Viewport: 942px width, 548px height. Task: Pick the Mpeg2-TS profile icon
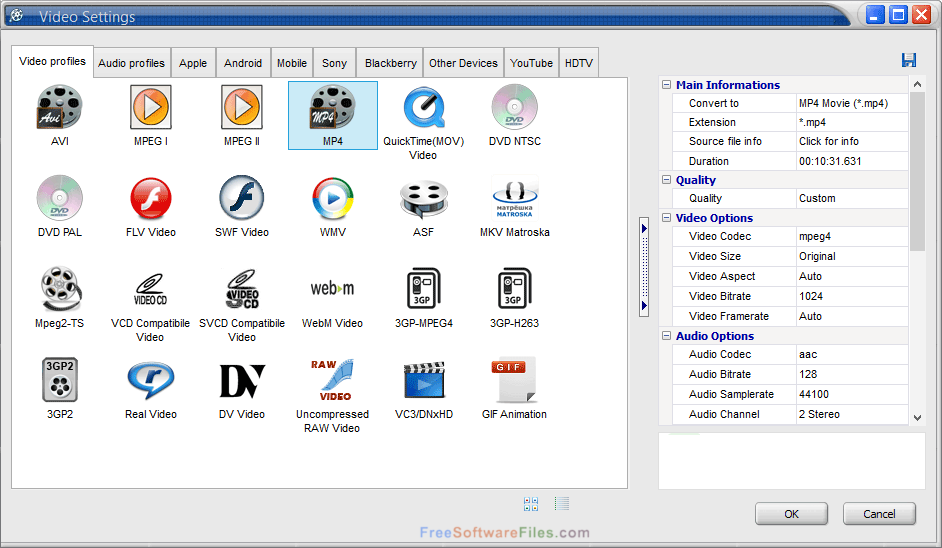point(59,289)
